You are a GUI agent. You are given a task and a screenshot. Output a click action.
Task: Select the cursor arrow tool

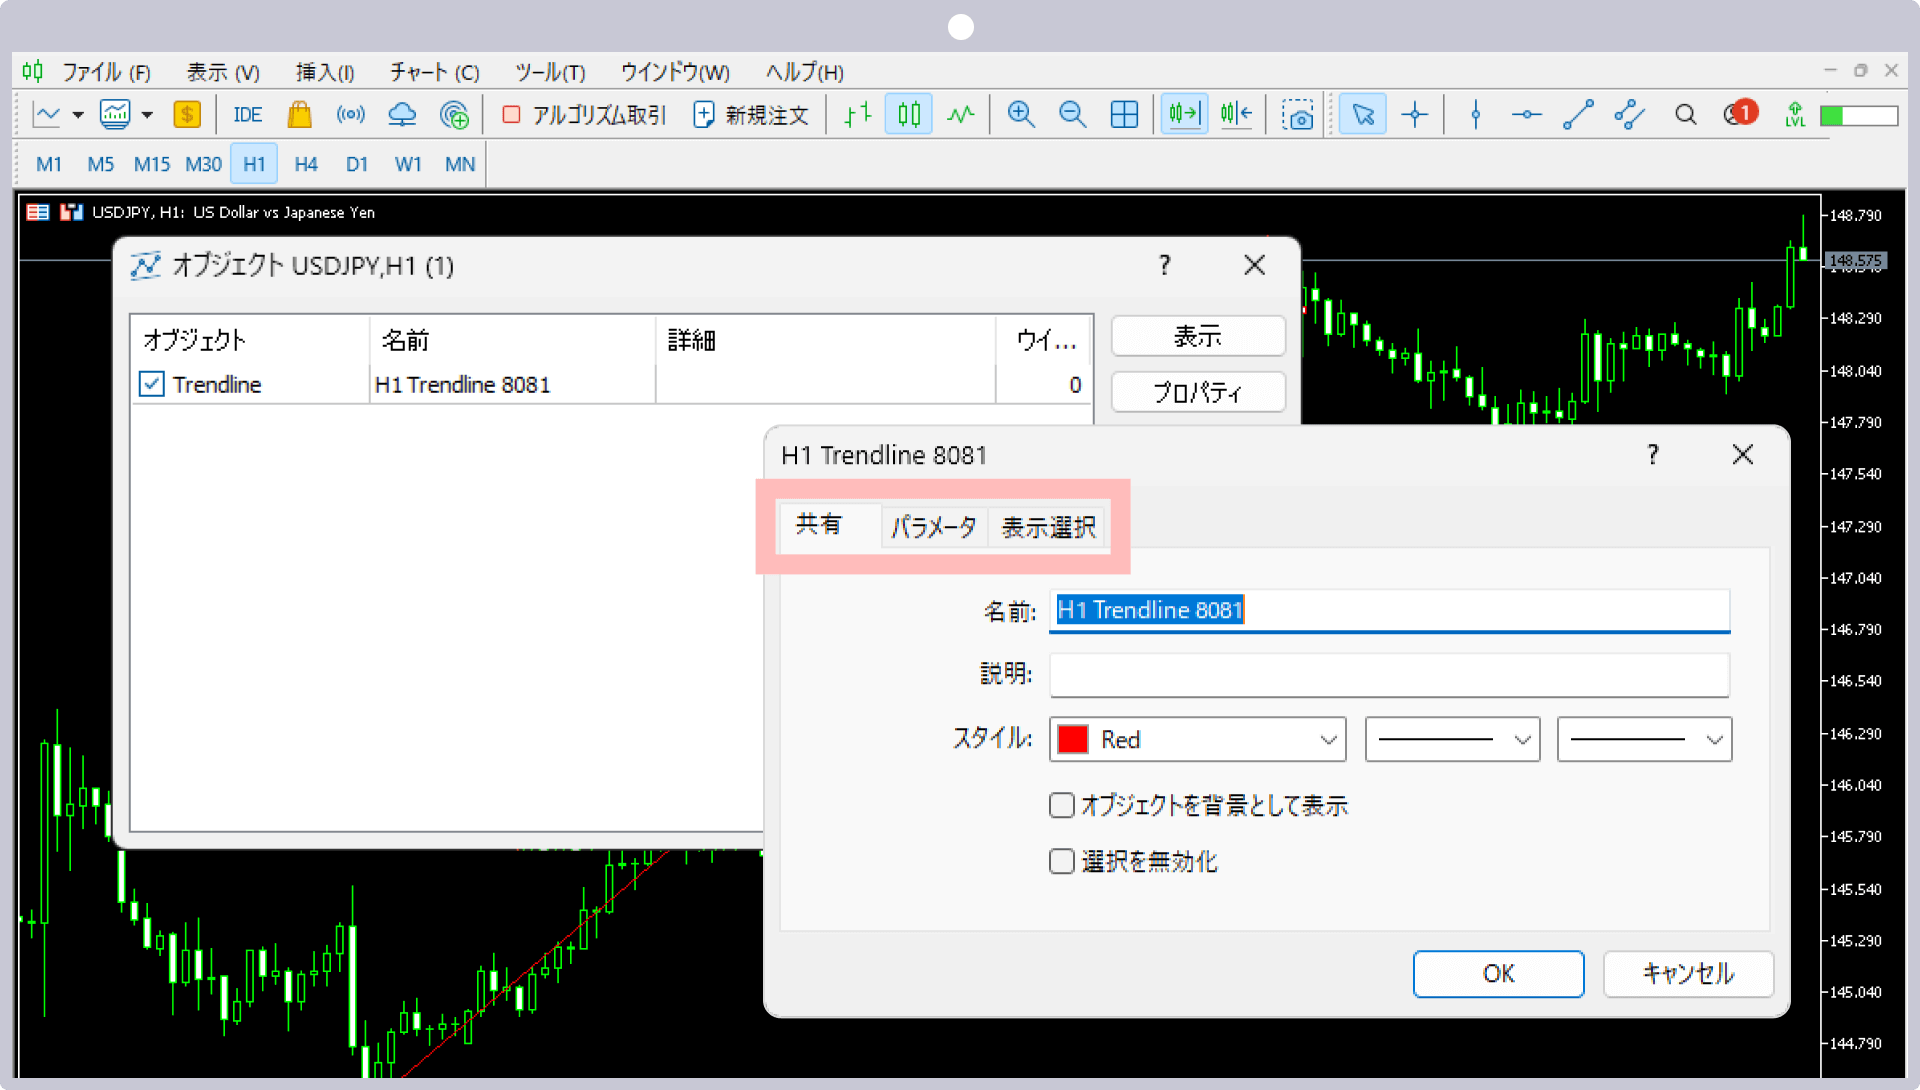point(1363,115)
